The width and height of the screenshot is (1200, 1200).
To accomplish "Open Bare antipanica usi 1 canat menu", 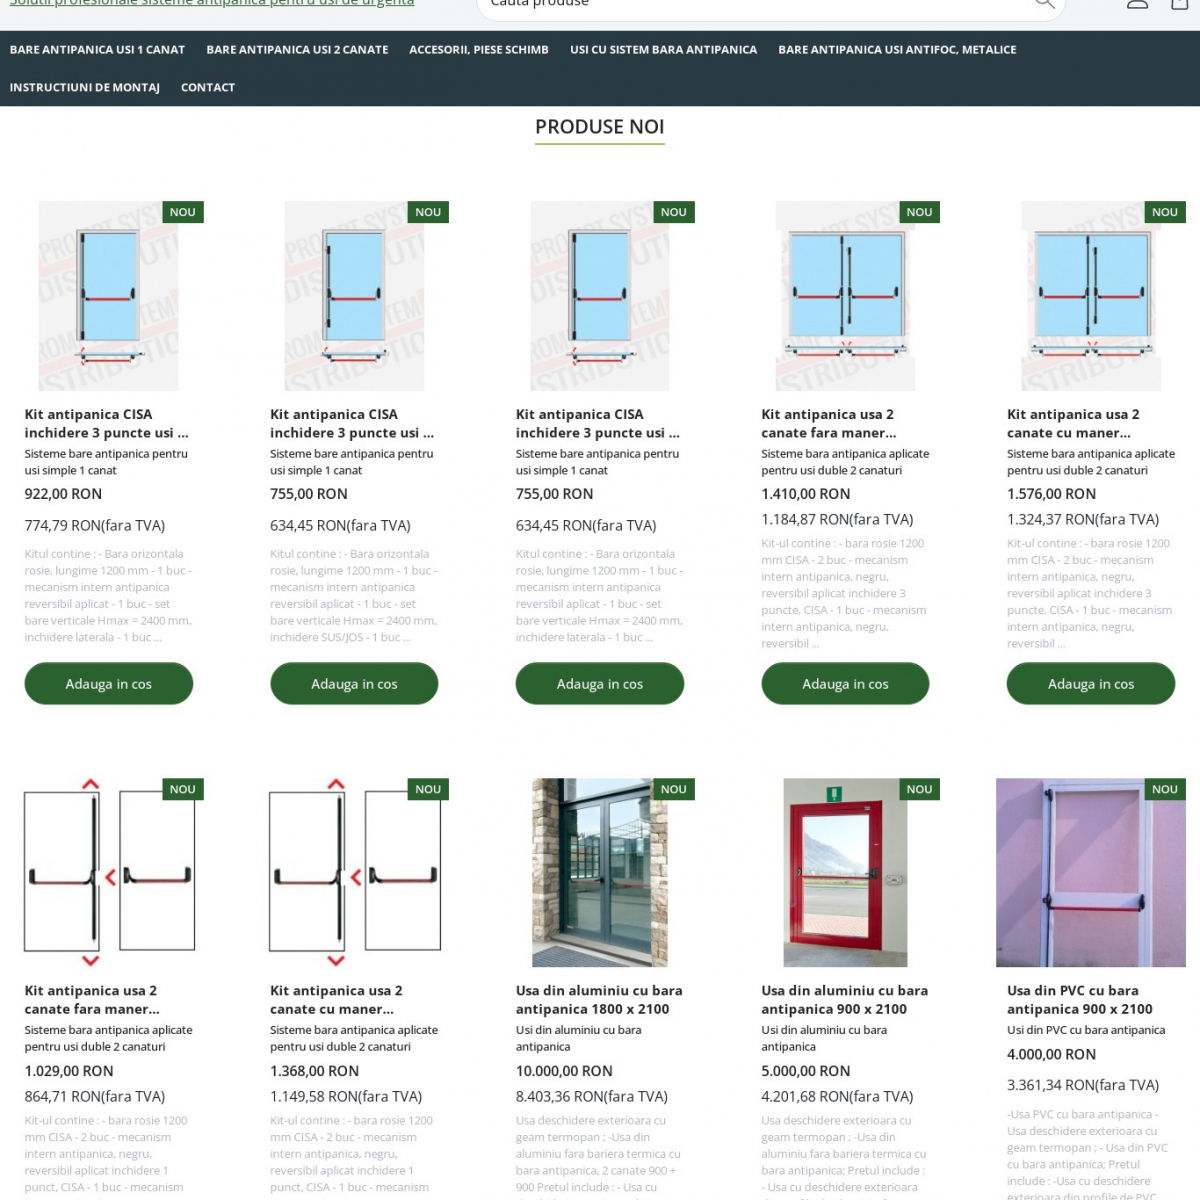I will pyautogui.click(x=97, y=49).
